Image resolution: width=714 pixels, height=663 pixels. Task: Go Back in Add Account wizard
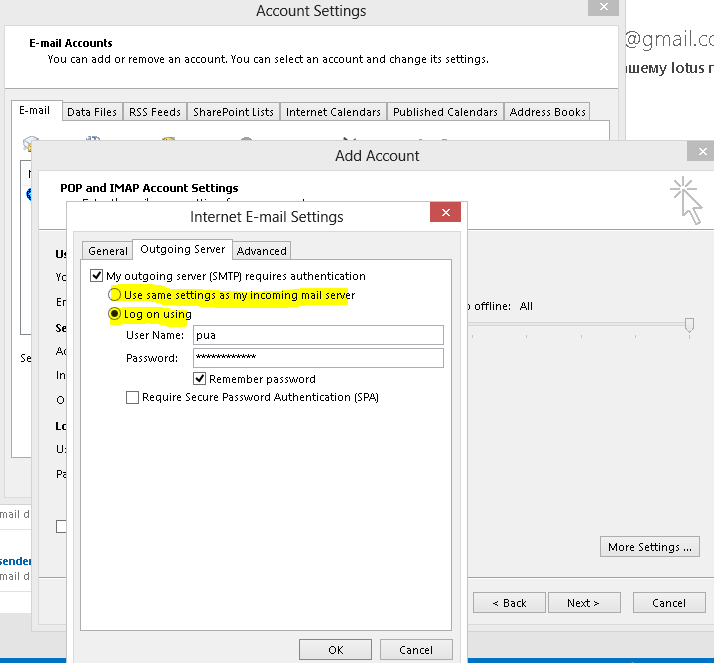click(x=509, y=603)
